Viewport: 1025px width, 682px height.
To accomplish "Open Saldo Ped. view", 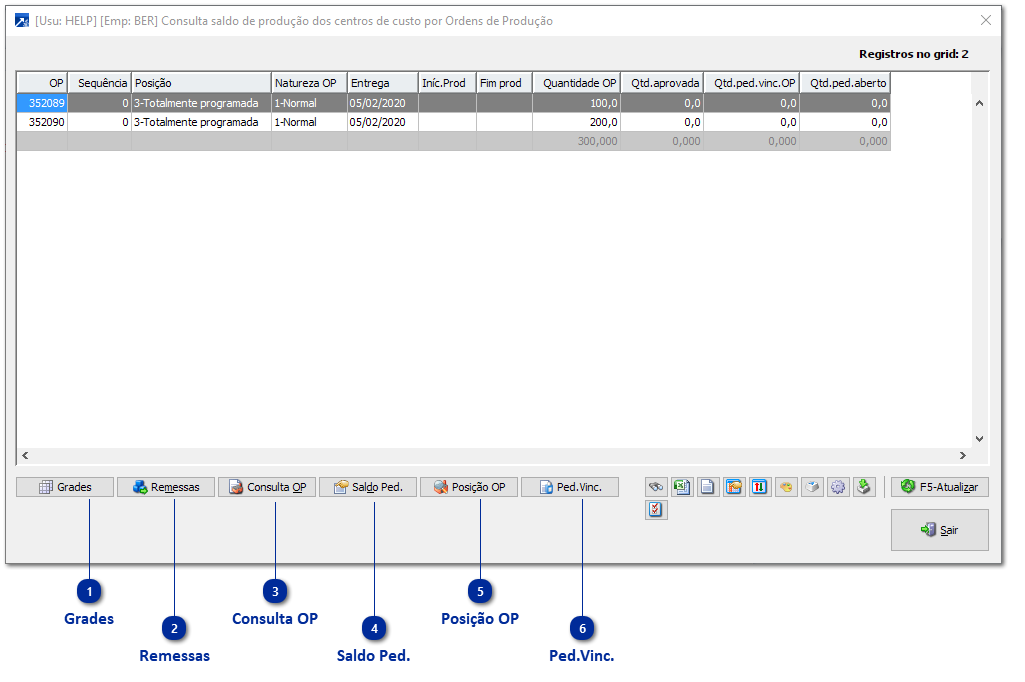I will [368, 487].
